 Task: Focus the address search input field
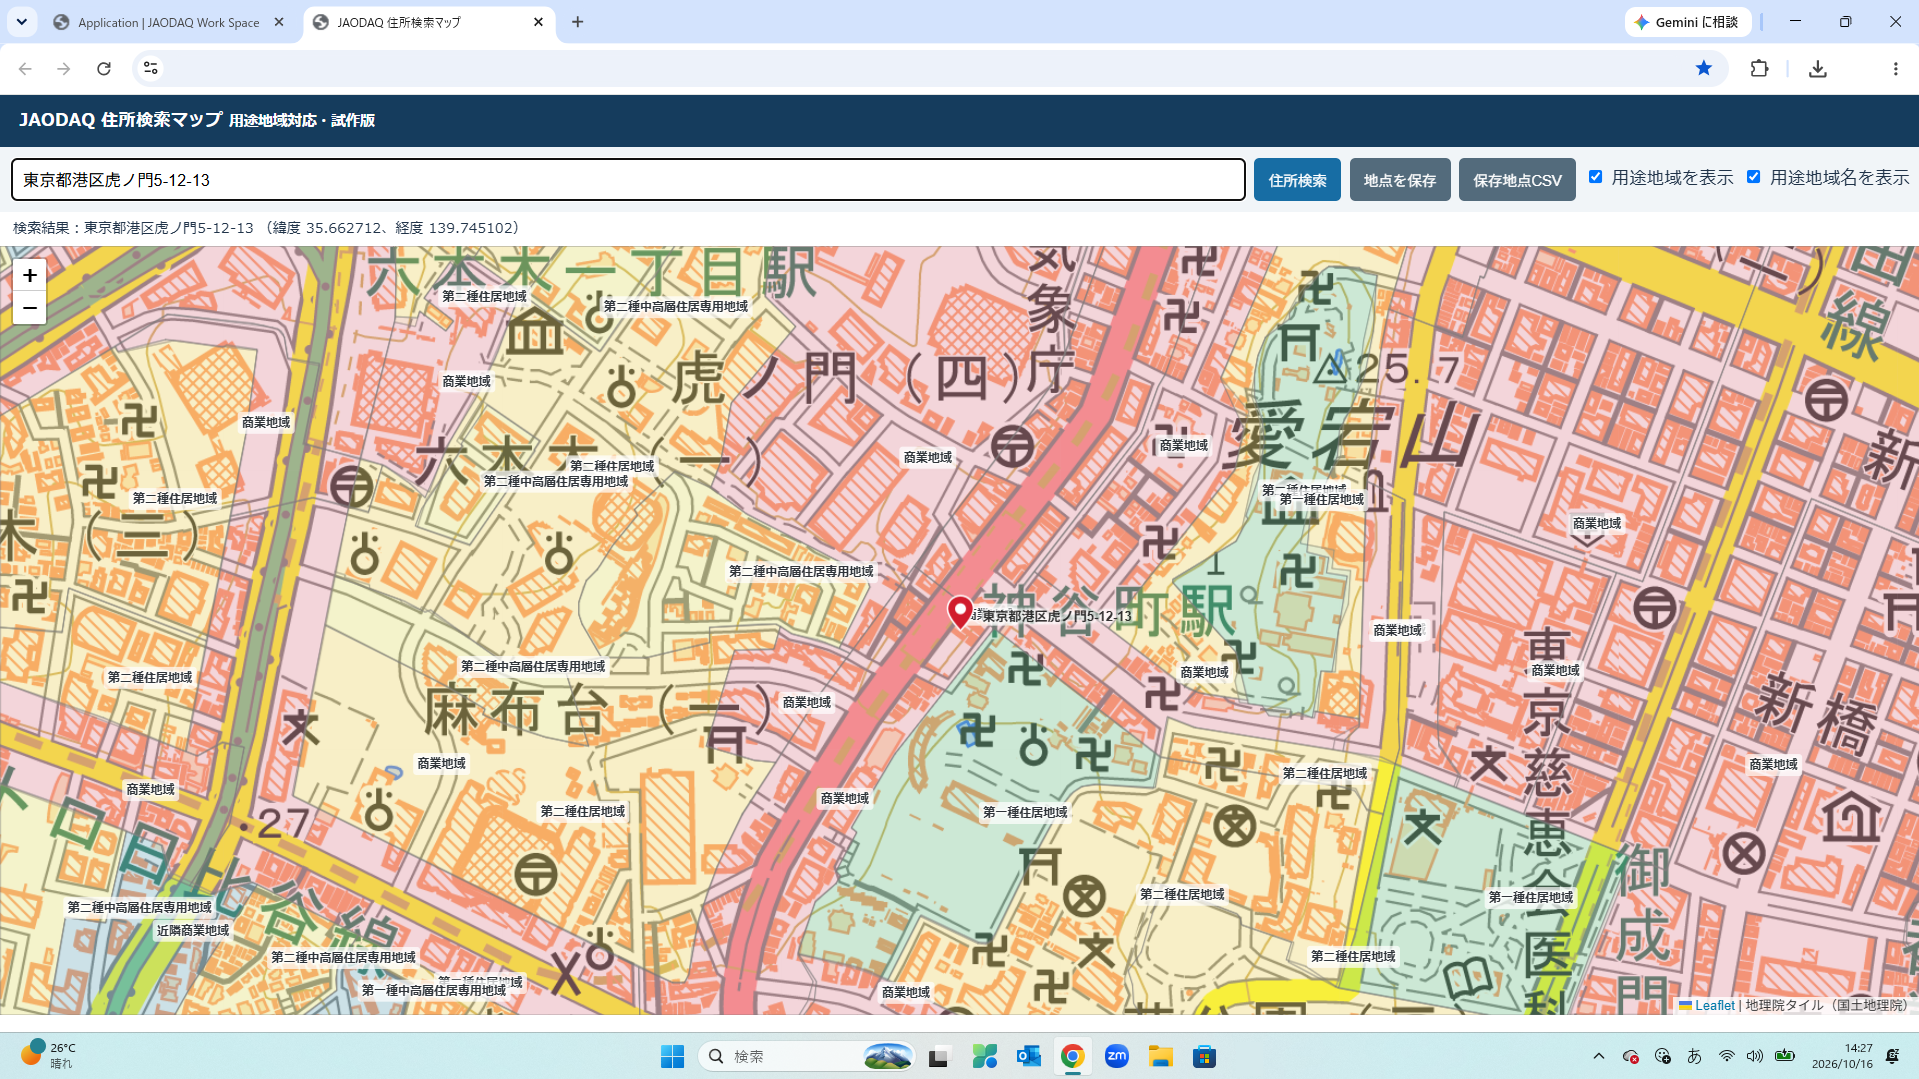coord(628,180)
